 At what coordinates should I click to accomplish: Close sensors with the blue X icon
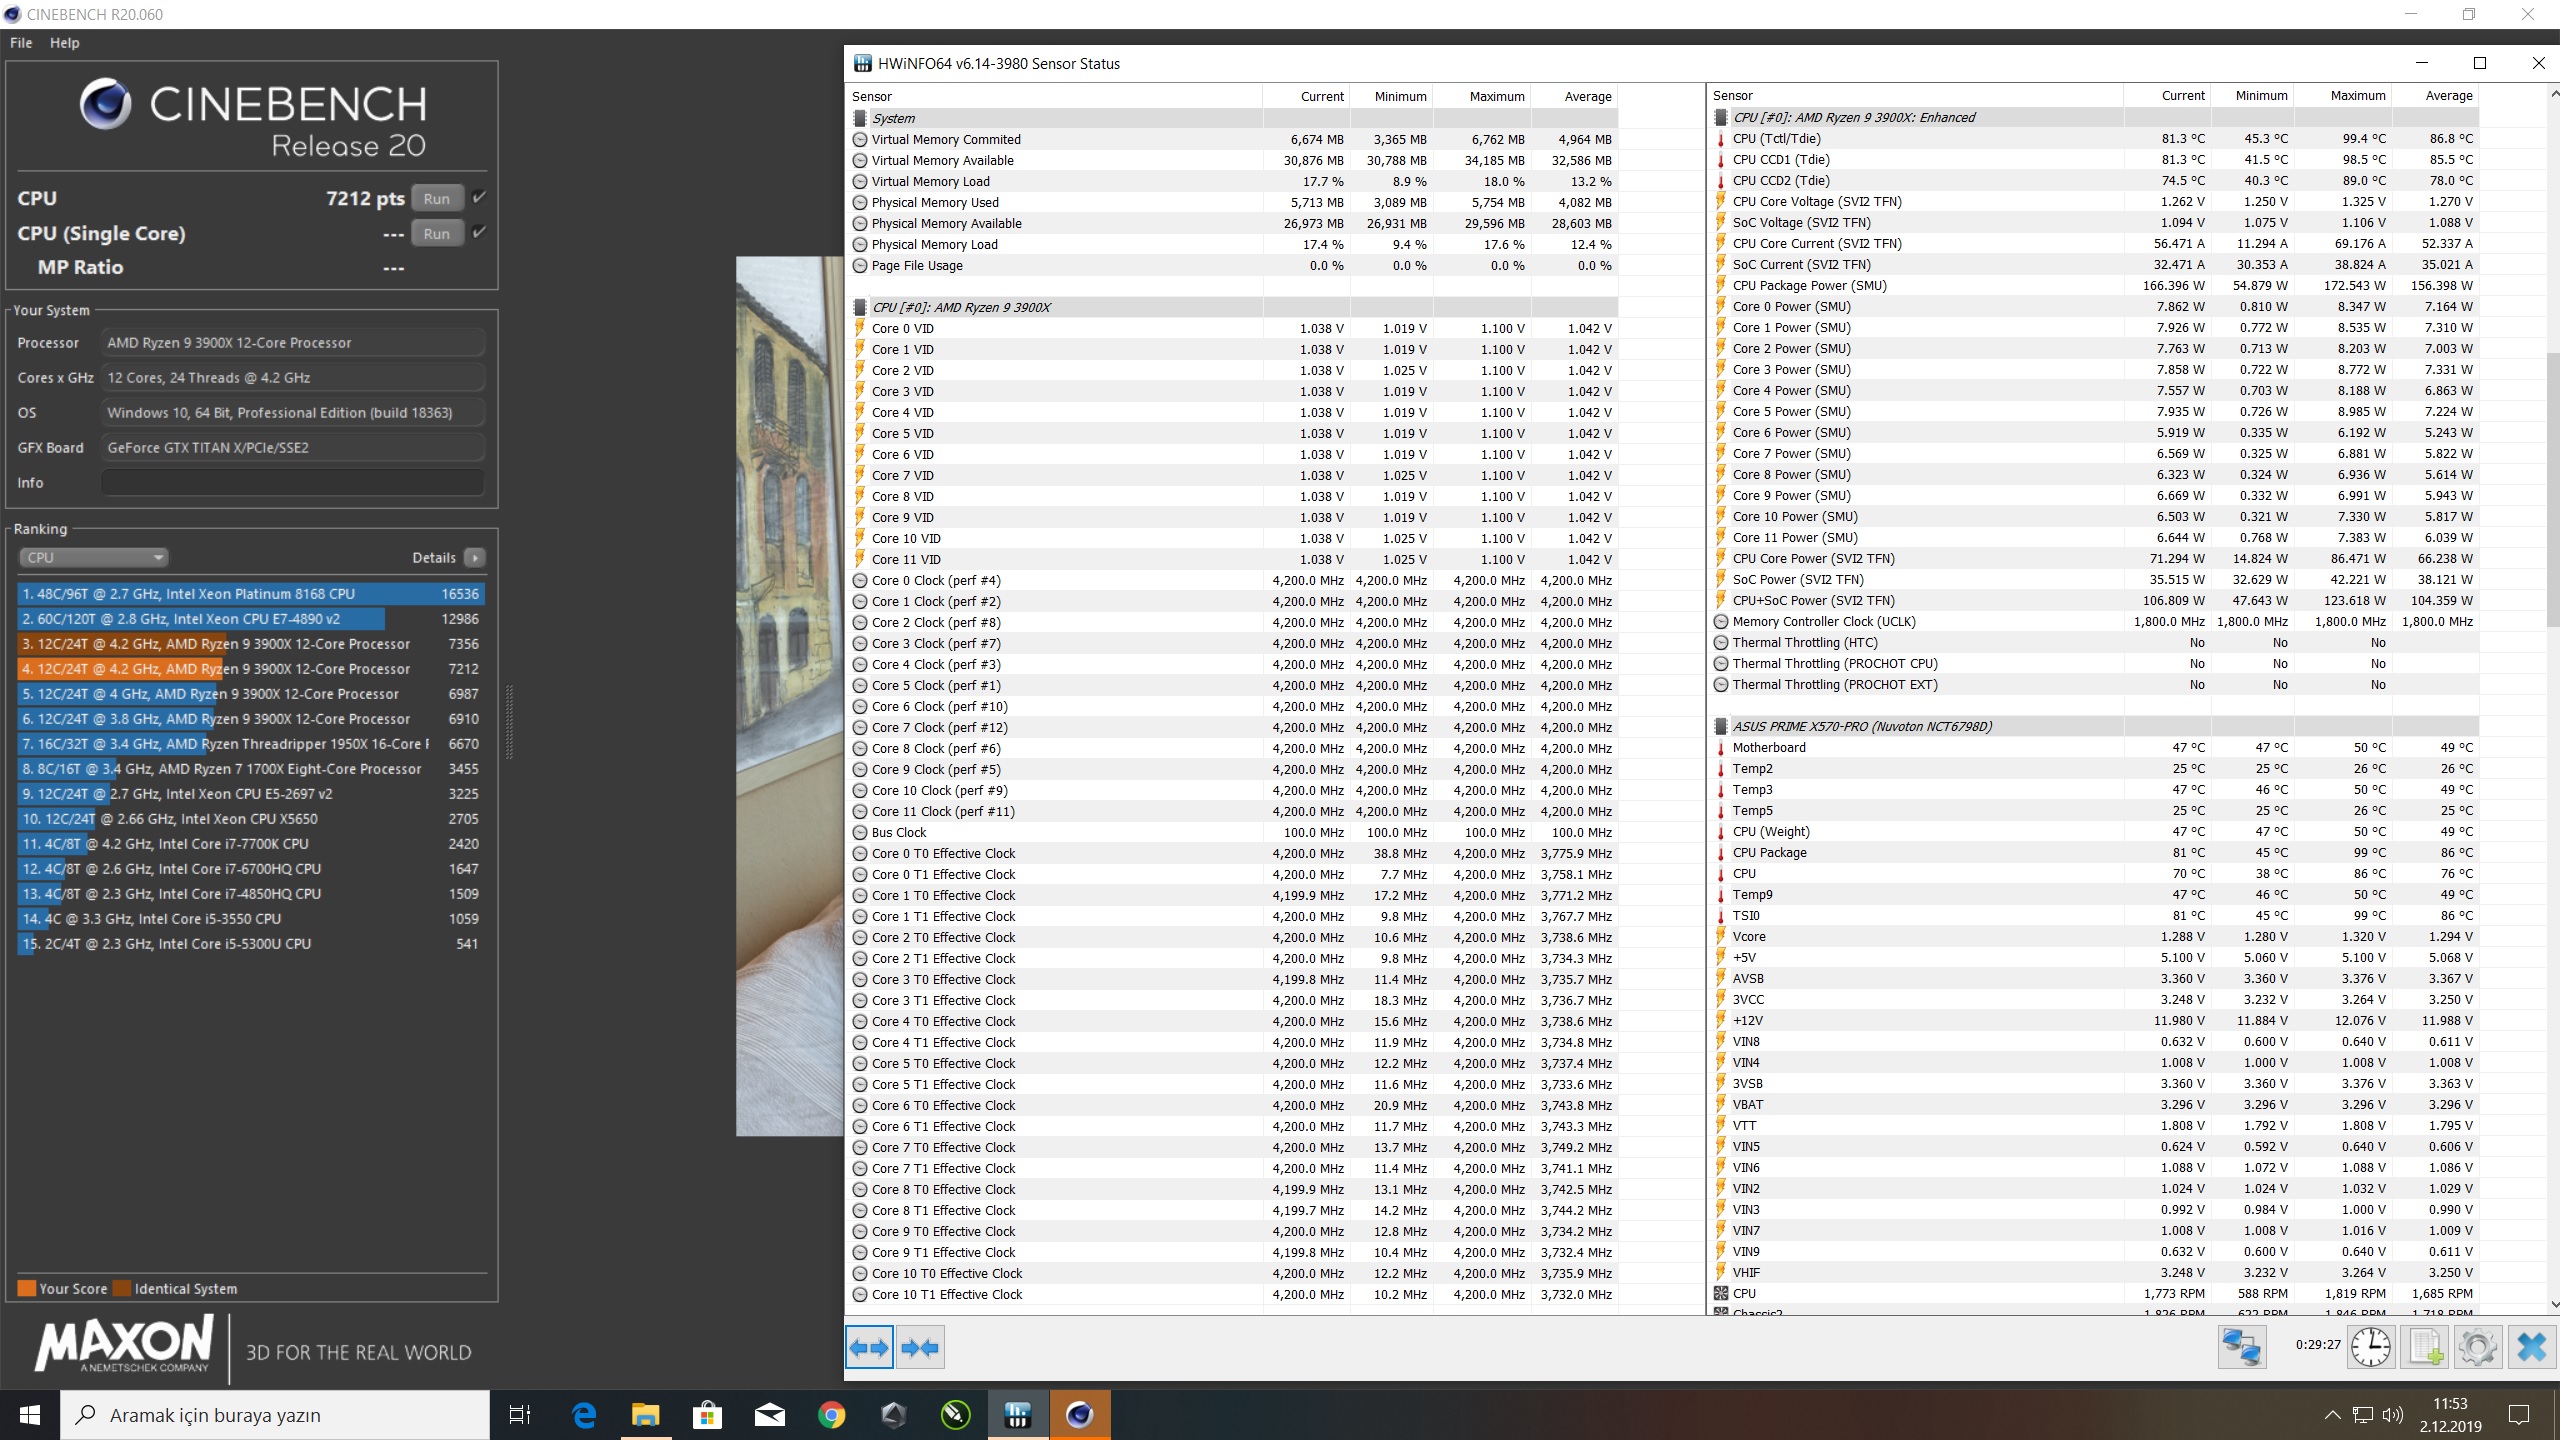2531,1347
